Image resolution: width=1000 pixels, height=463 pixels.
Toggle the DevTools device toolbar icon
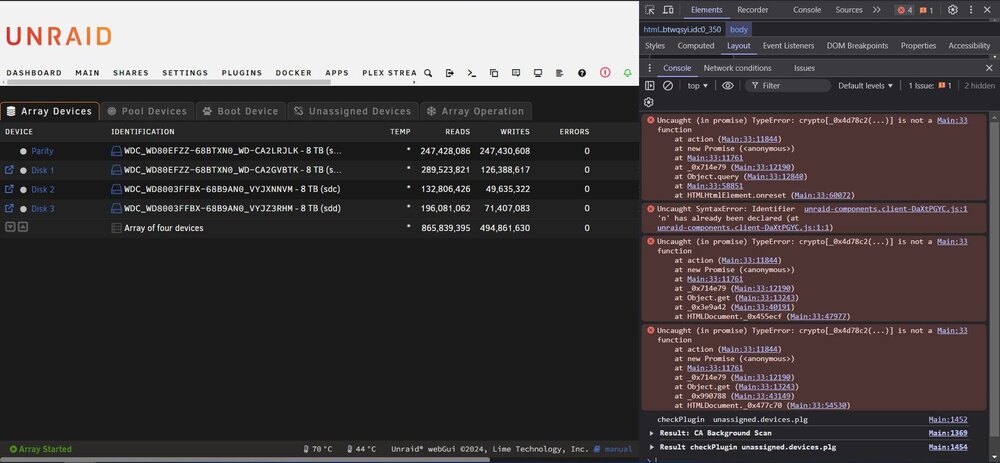[668, 10]
